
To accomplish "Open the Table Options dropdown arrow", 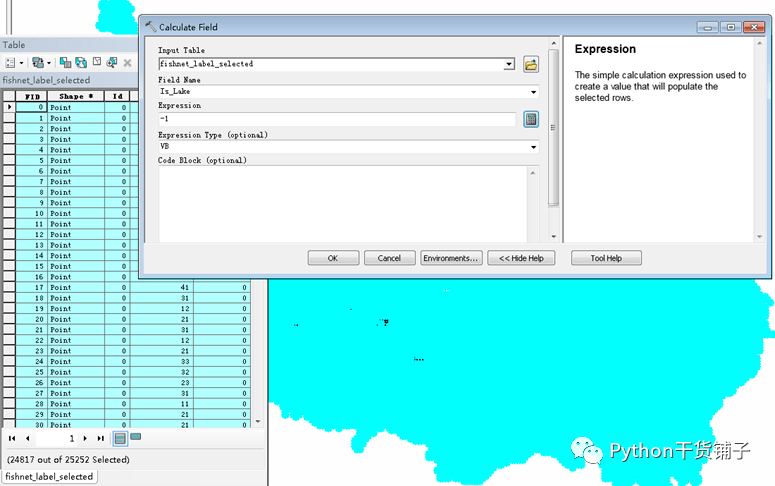I will pos(21,63).
